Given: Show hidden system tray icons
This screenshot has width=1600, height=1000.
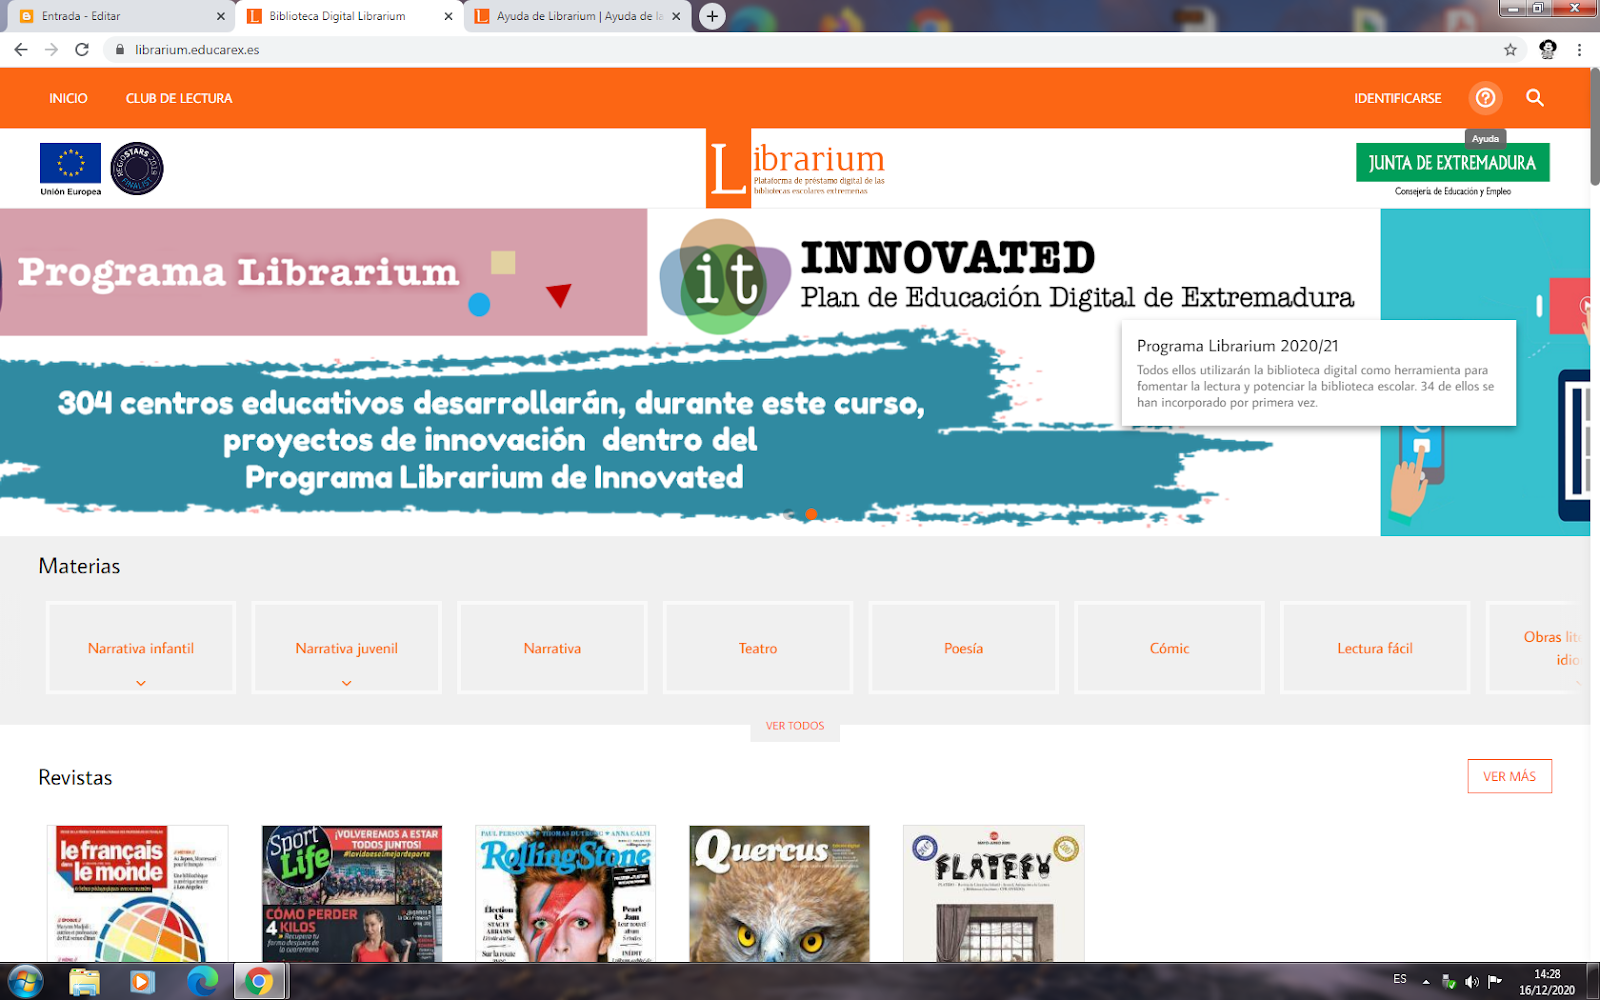Looking at the screenshot, I should tap(1426, 982).
